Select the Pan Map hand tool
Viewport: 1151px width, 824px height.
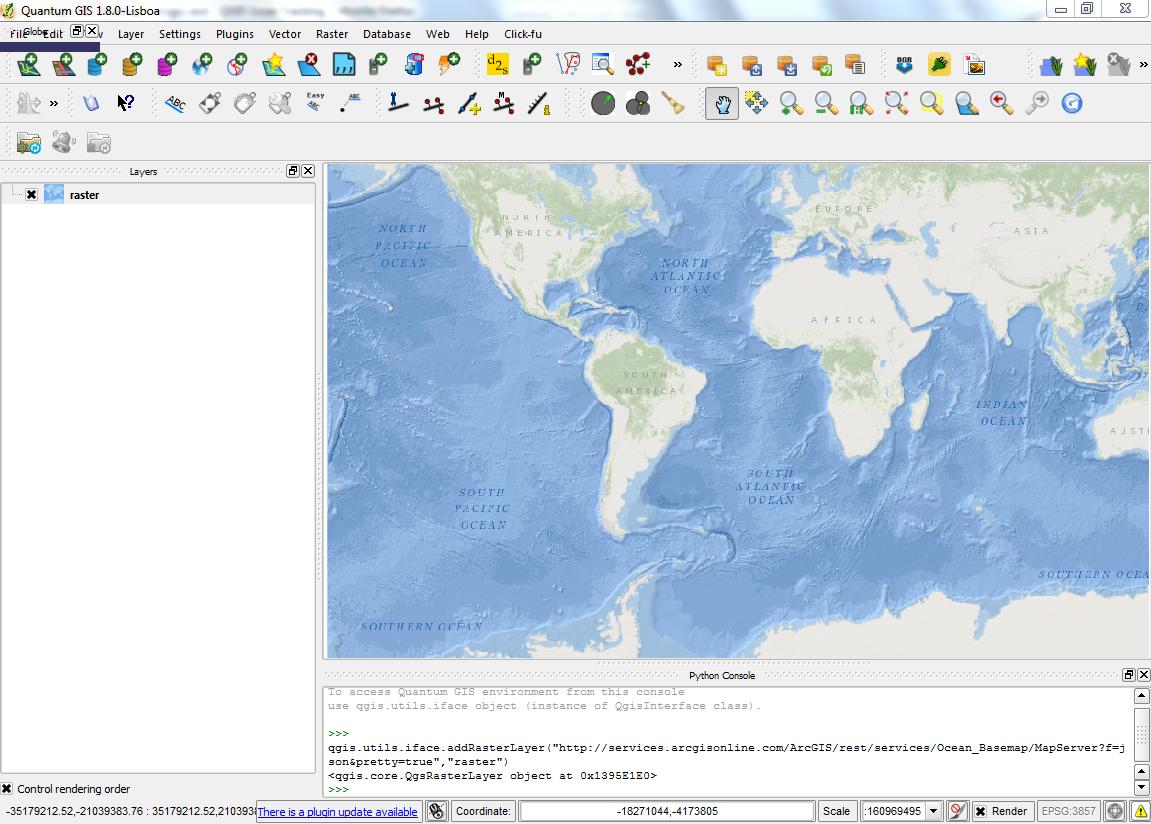click(x=721, y=103)
